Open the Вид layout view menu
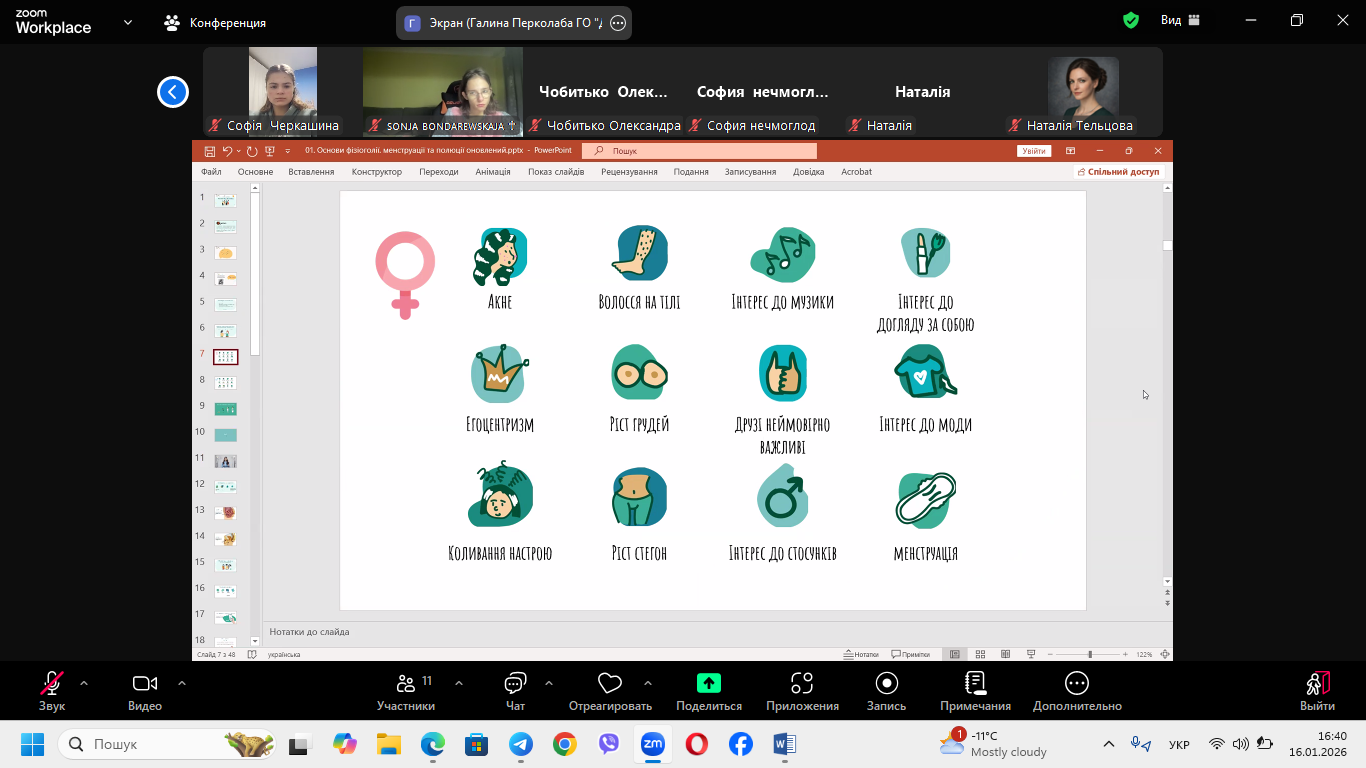This screenshot has height=768, width=1366. [x=1180, y=20]
